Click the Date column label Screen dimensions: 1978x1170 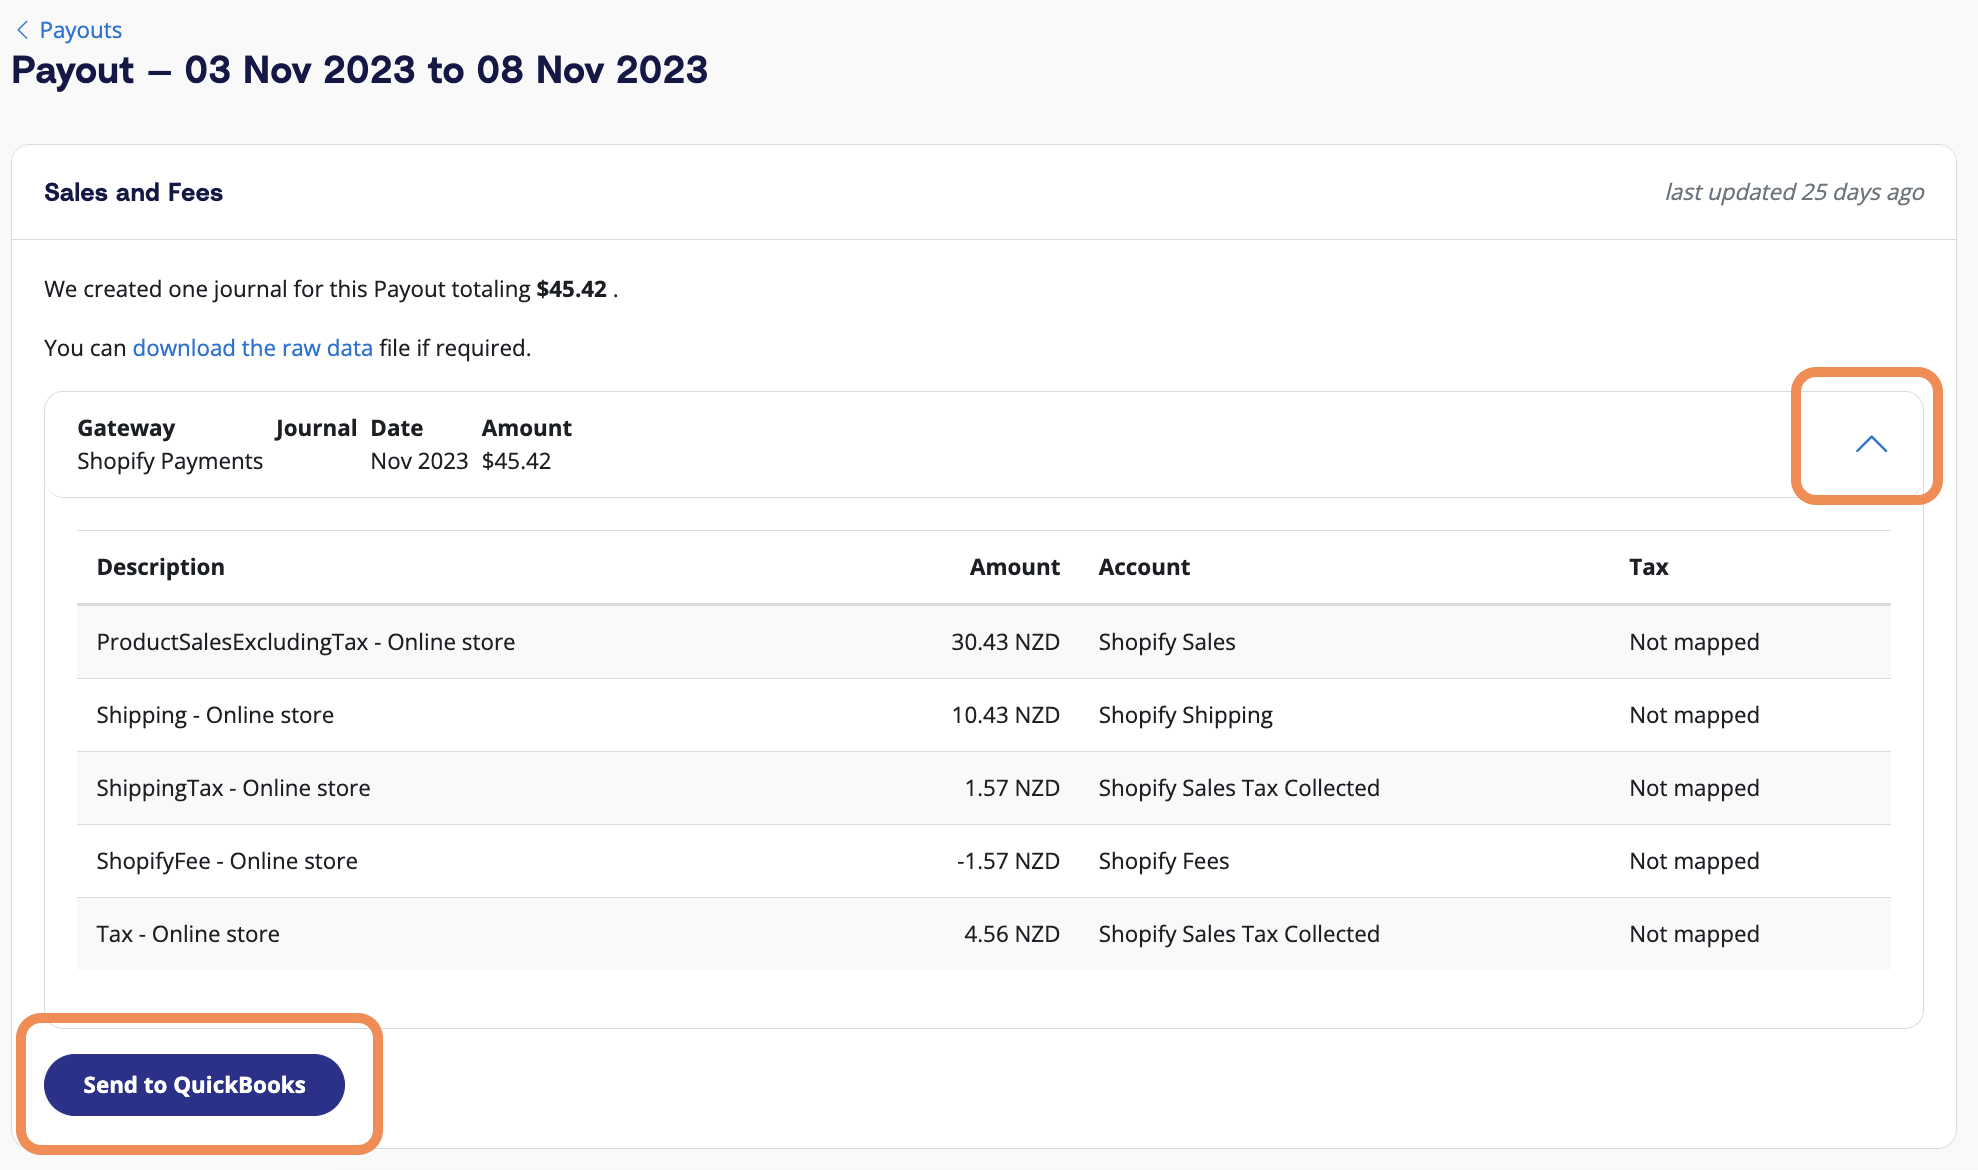pos(397,428)
